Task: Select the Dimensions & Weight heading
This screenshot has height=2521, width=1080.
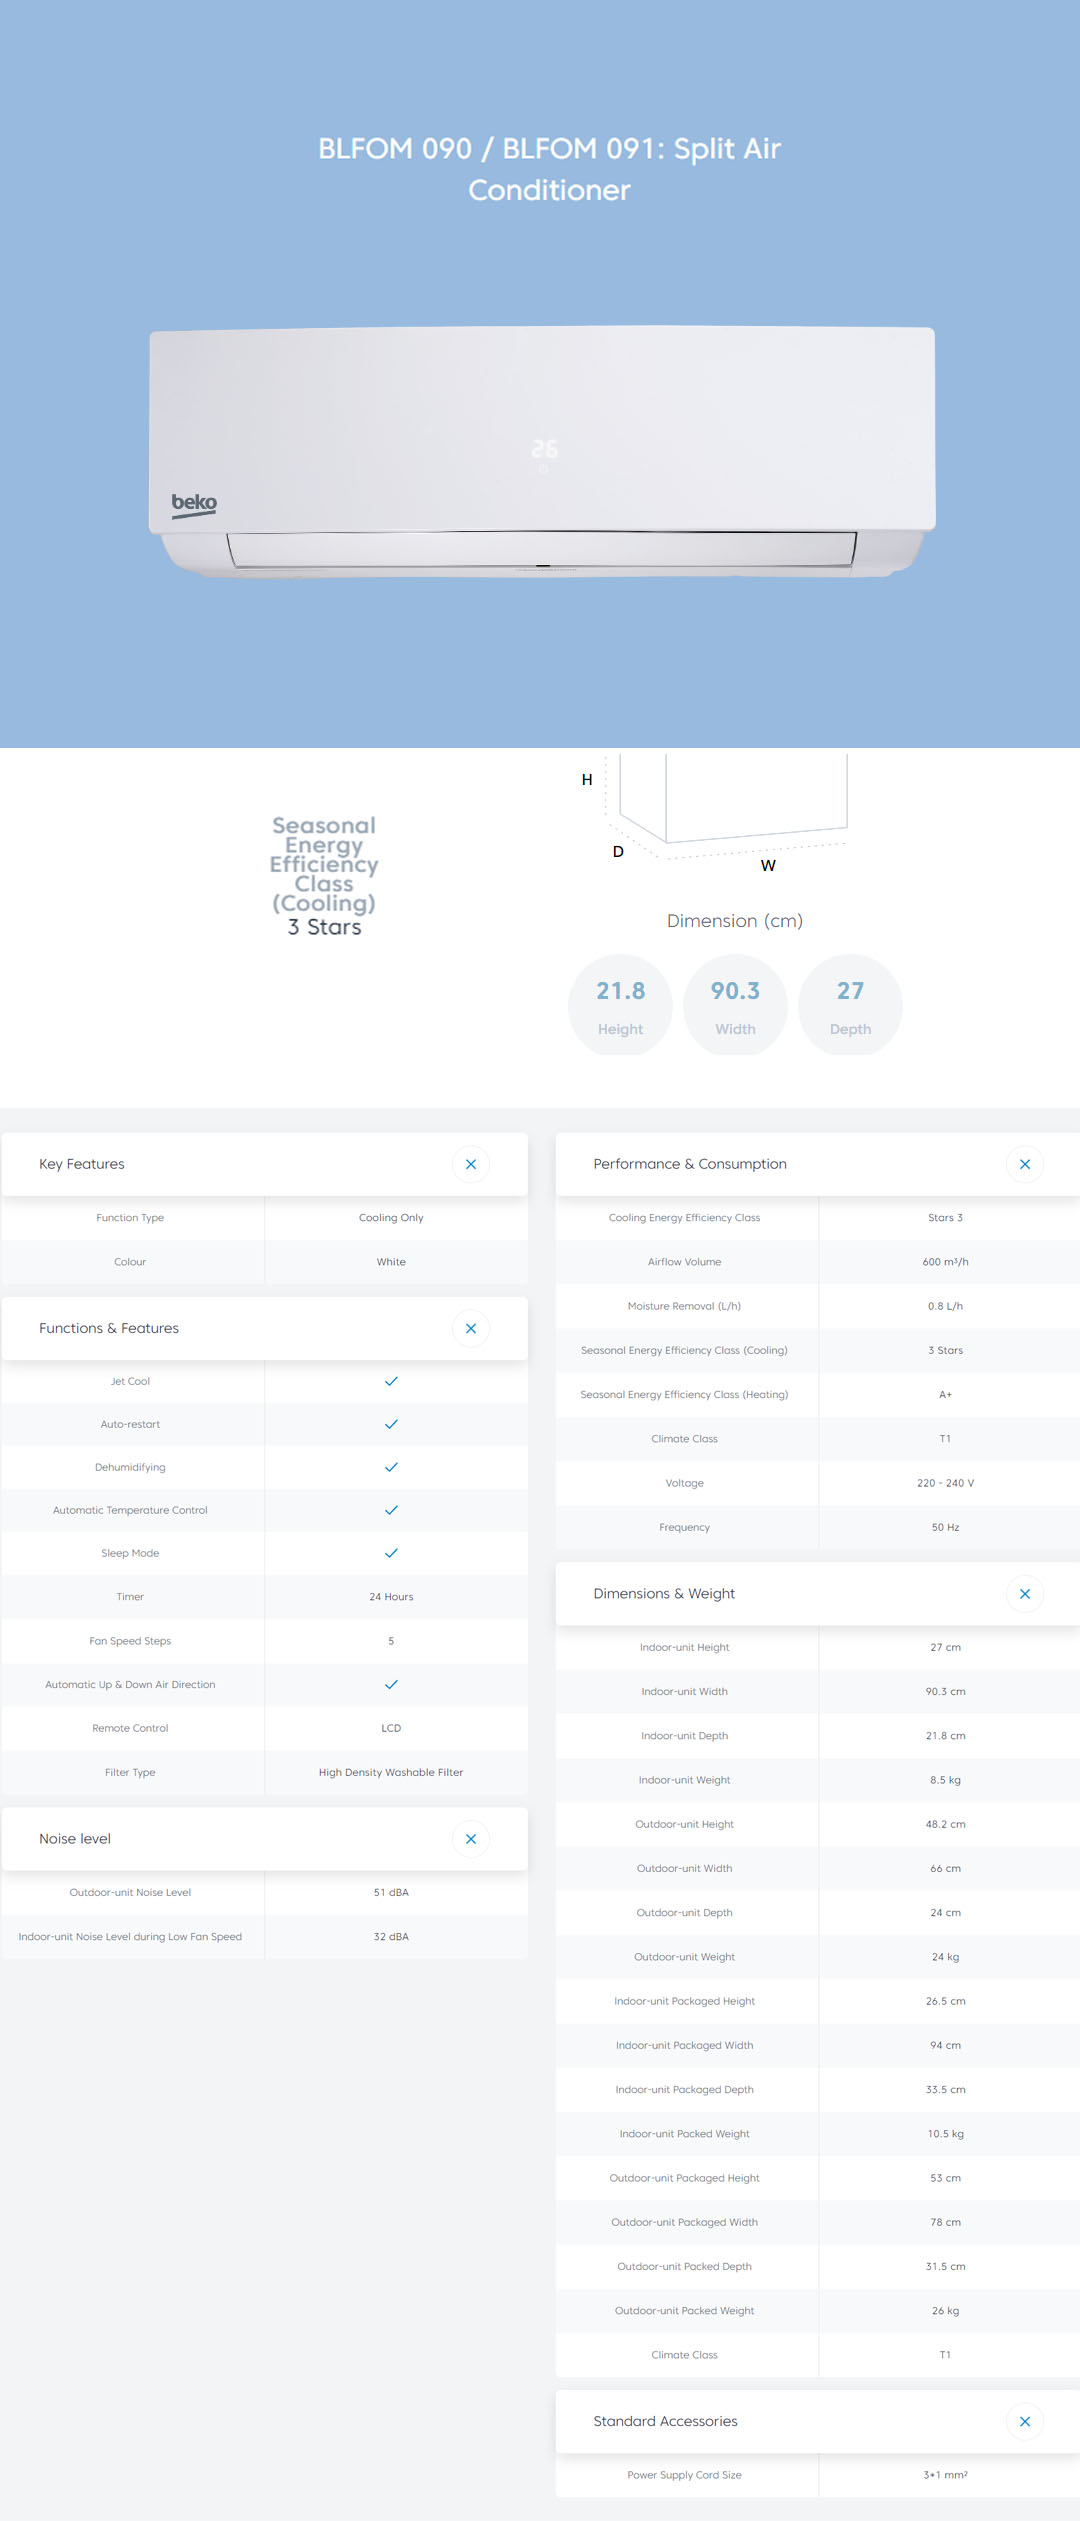Action: [x=664, y=1594]
